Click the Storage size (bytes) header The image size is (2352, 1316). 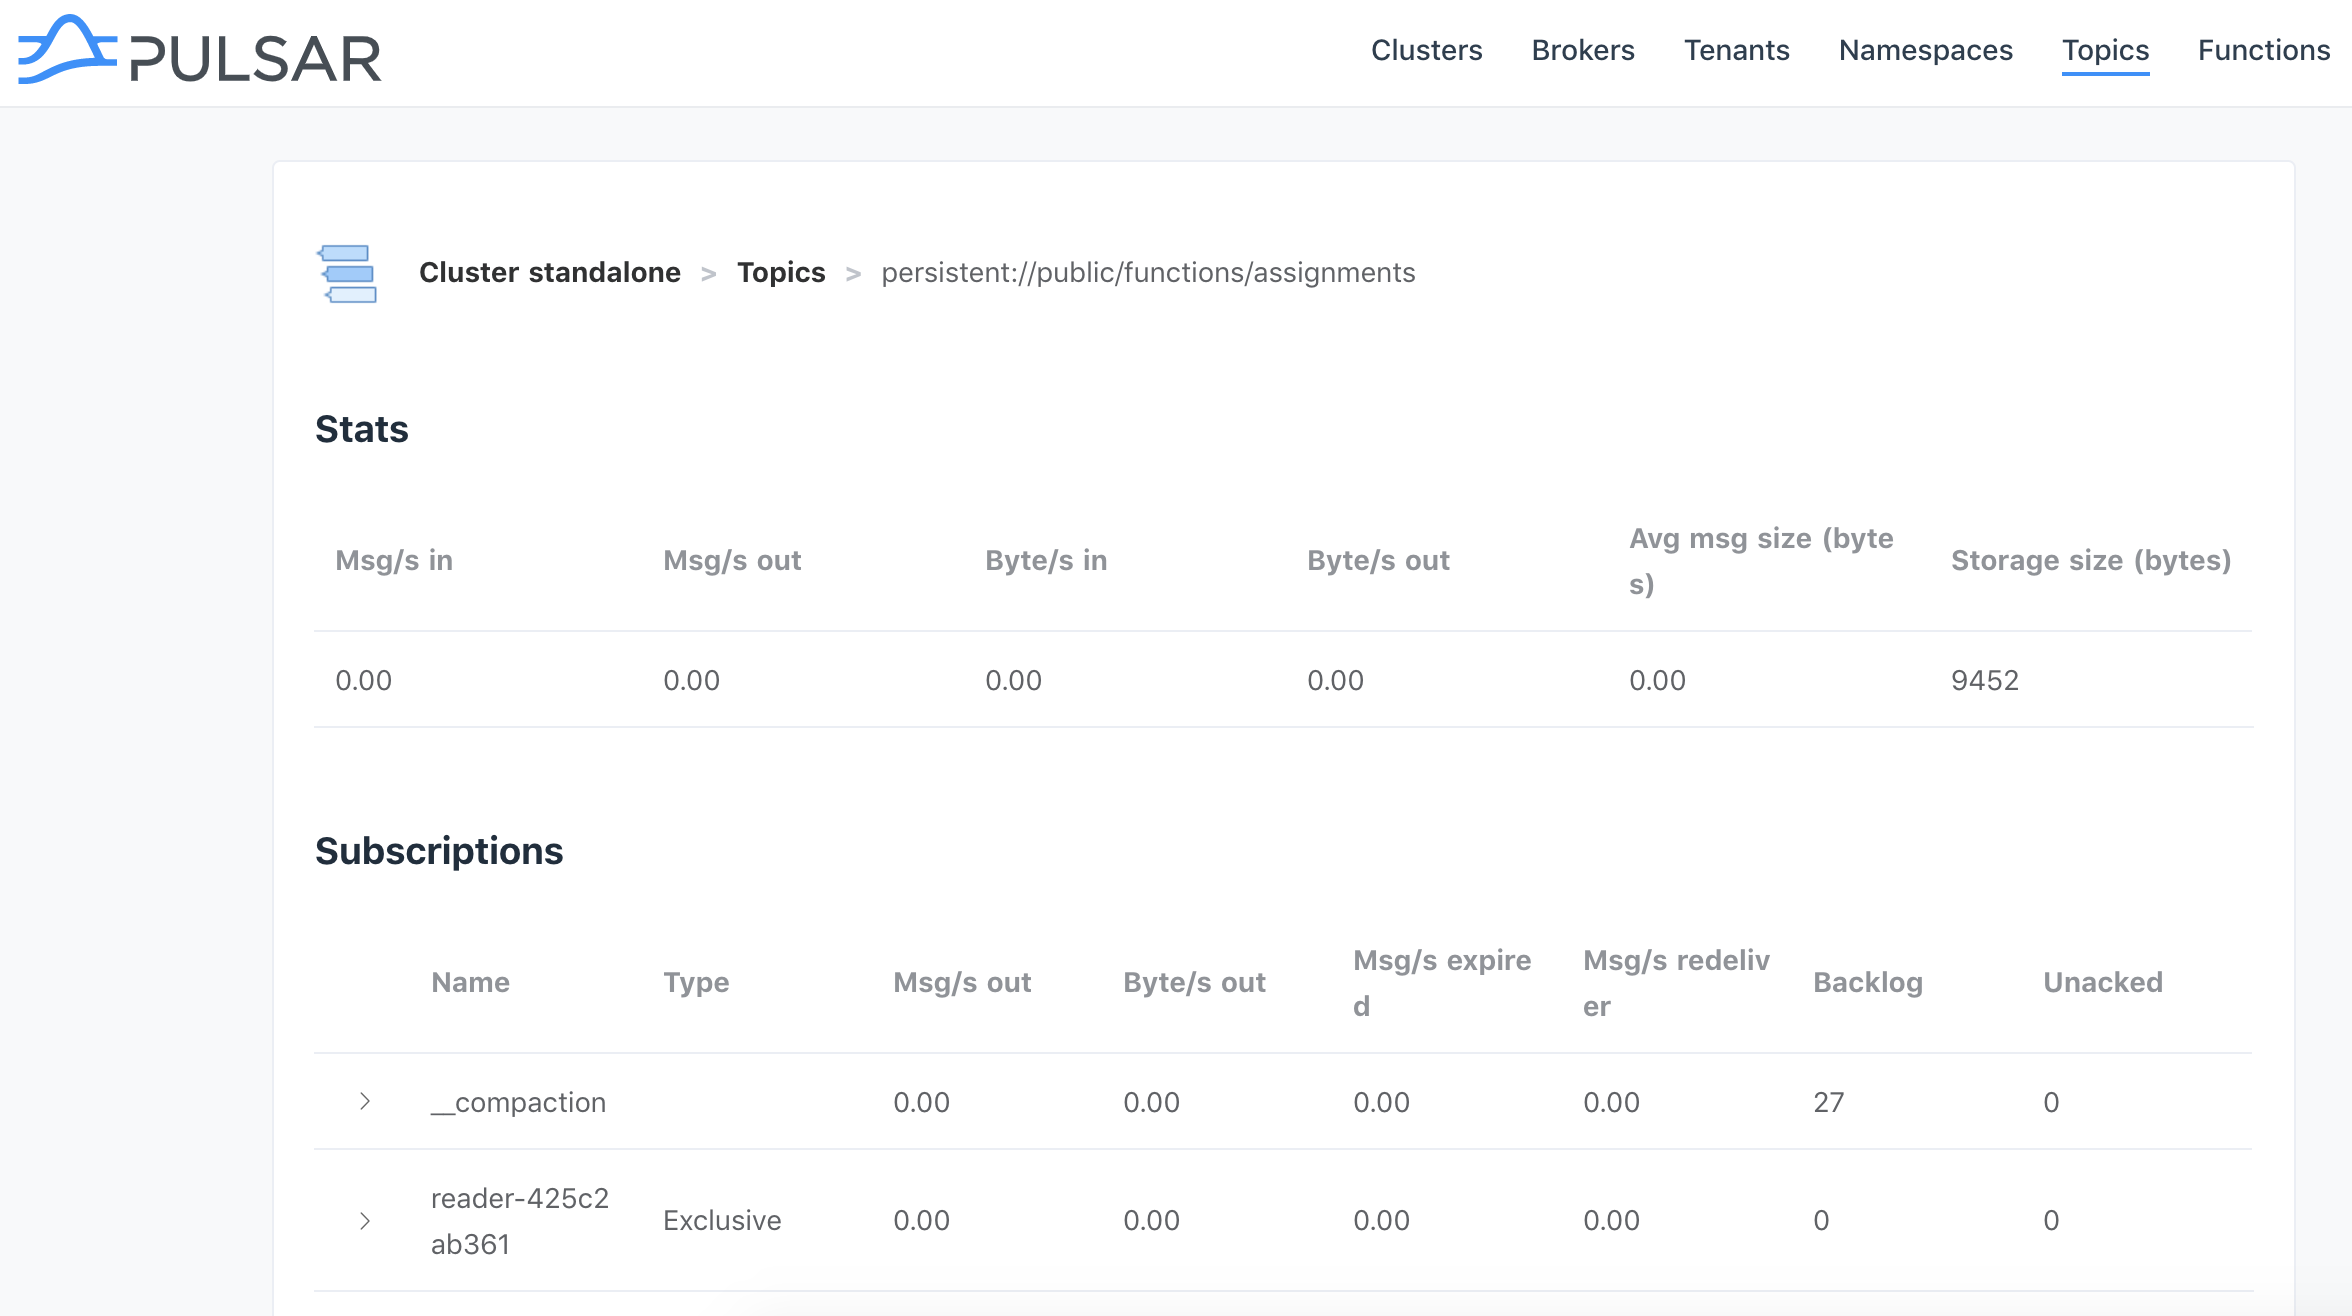pyautogui.click(x=2090, y=560)
